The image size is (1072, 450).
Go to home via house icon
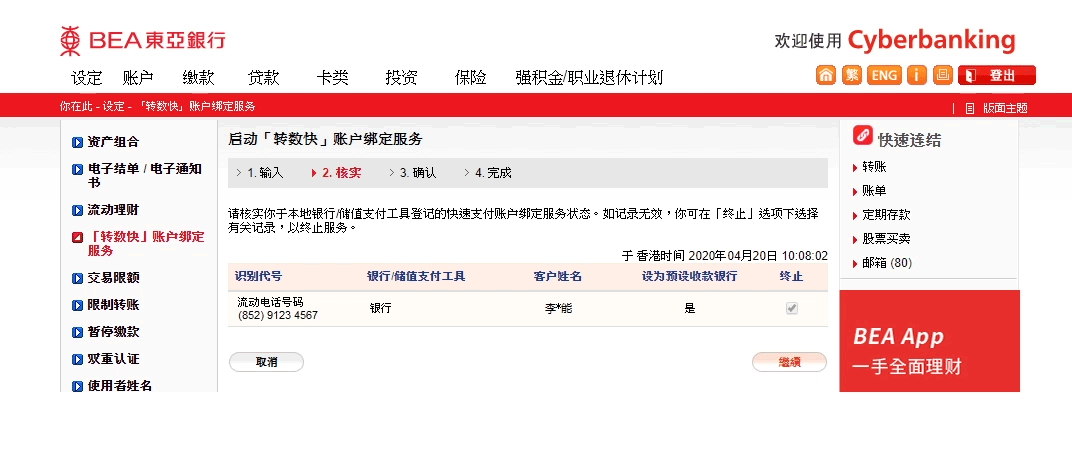(826, 75)
